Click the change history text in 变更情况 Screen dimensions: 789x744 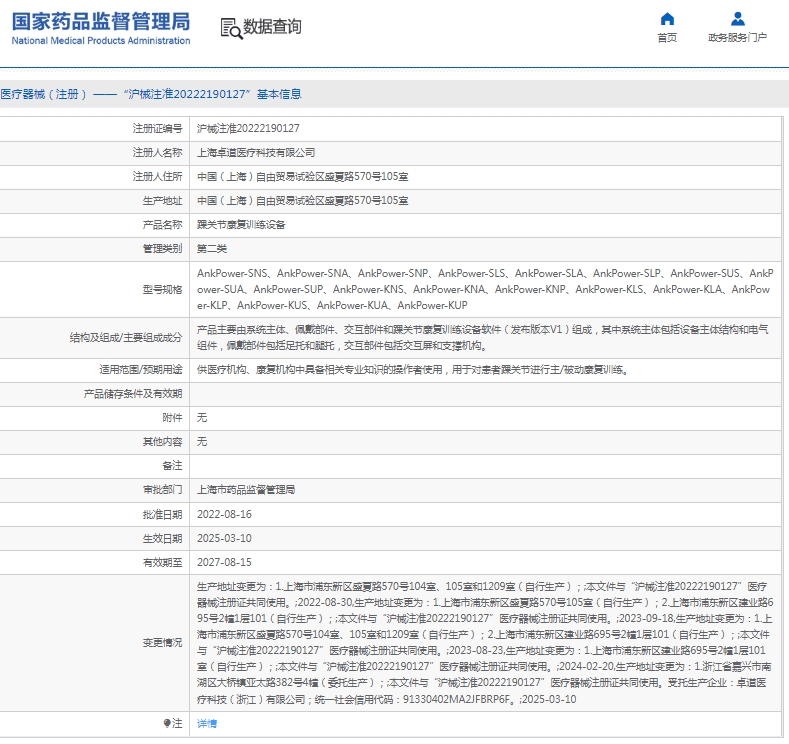coord(485,643)
